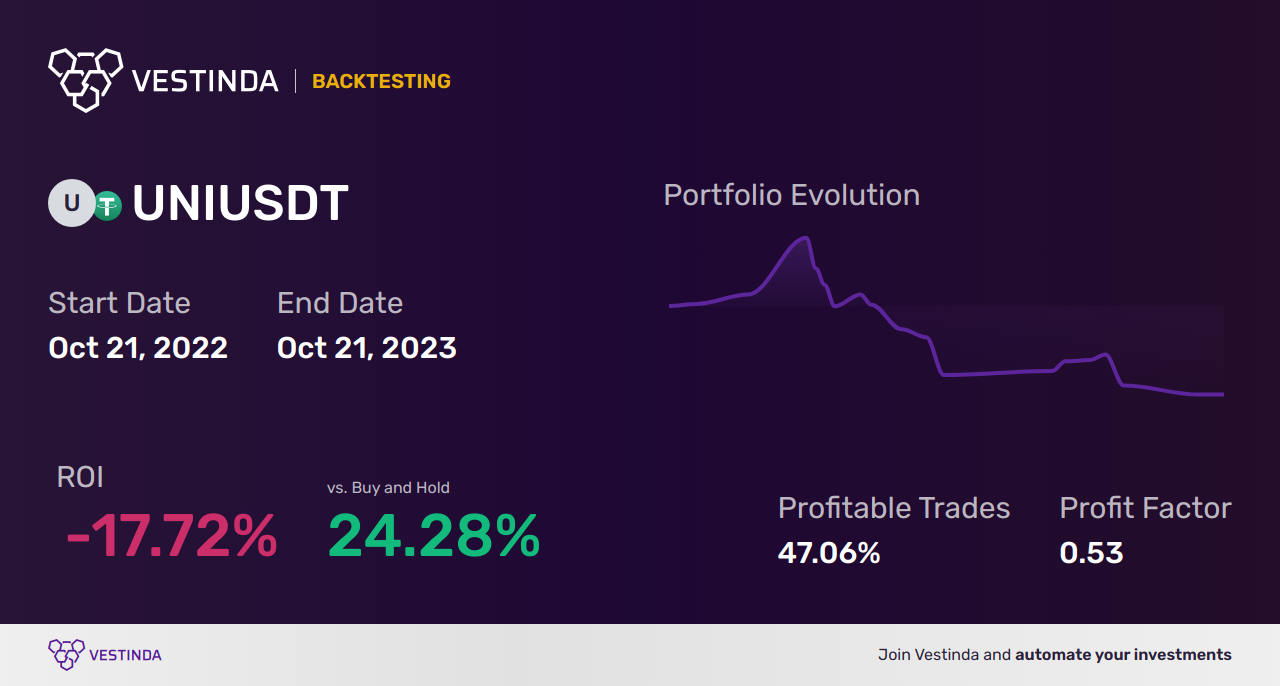Click the ROI label

click(80, 477)
